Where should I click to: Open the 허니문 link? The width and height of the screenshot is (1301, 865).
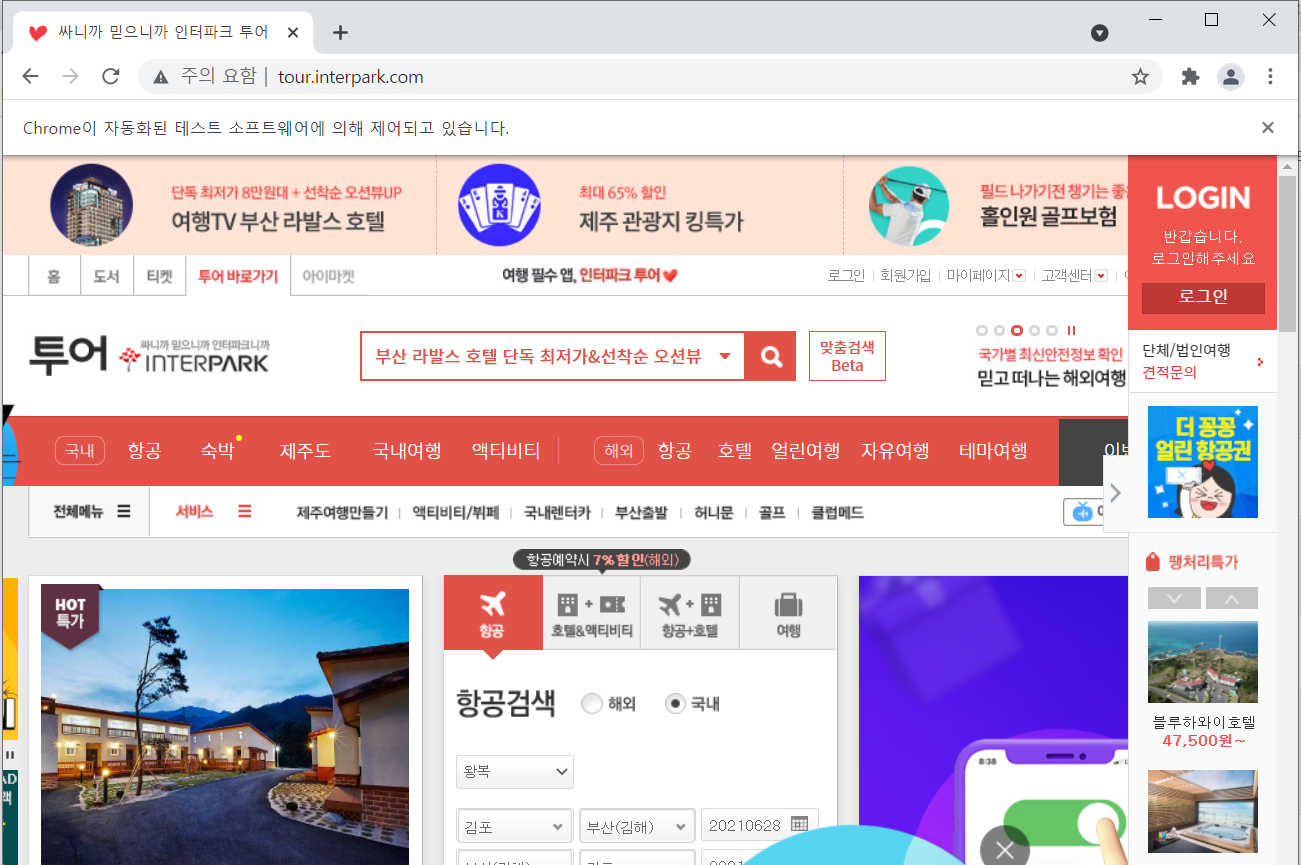pos(714,513)
